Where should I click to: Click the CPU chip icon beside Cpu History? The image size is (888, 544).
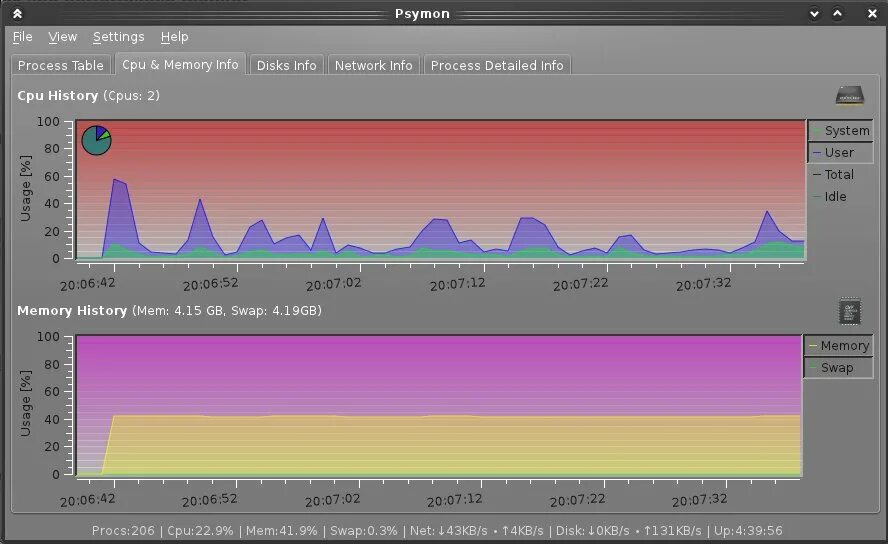849,95
